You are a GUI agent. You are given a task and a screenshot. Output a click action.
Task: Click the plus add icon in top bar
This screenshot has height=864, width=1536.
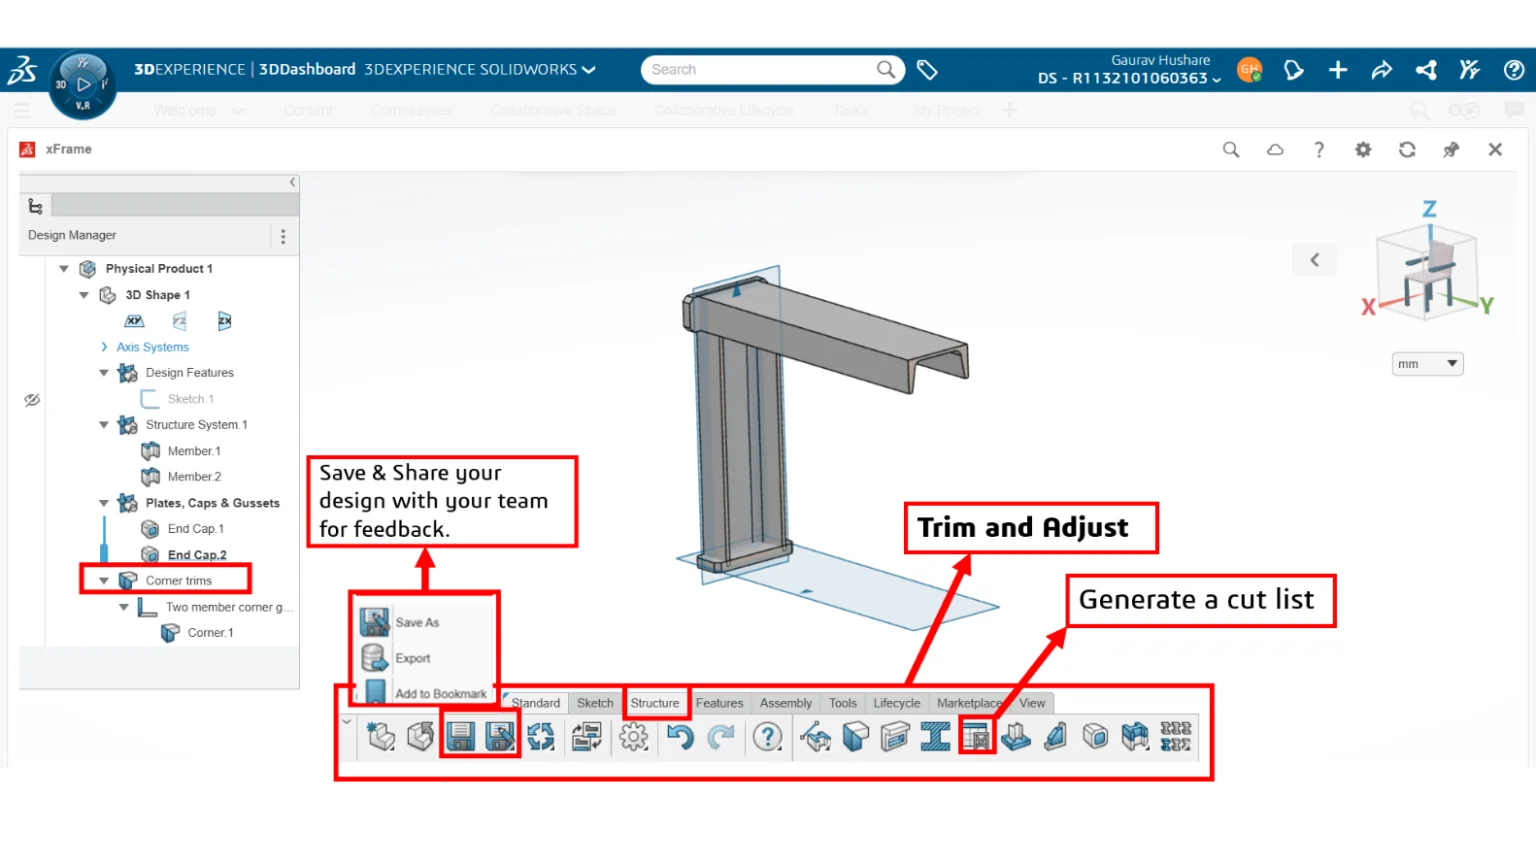pyautogui.click(x=1338, y=70)
